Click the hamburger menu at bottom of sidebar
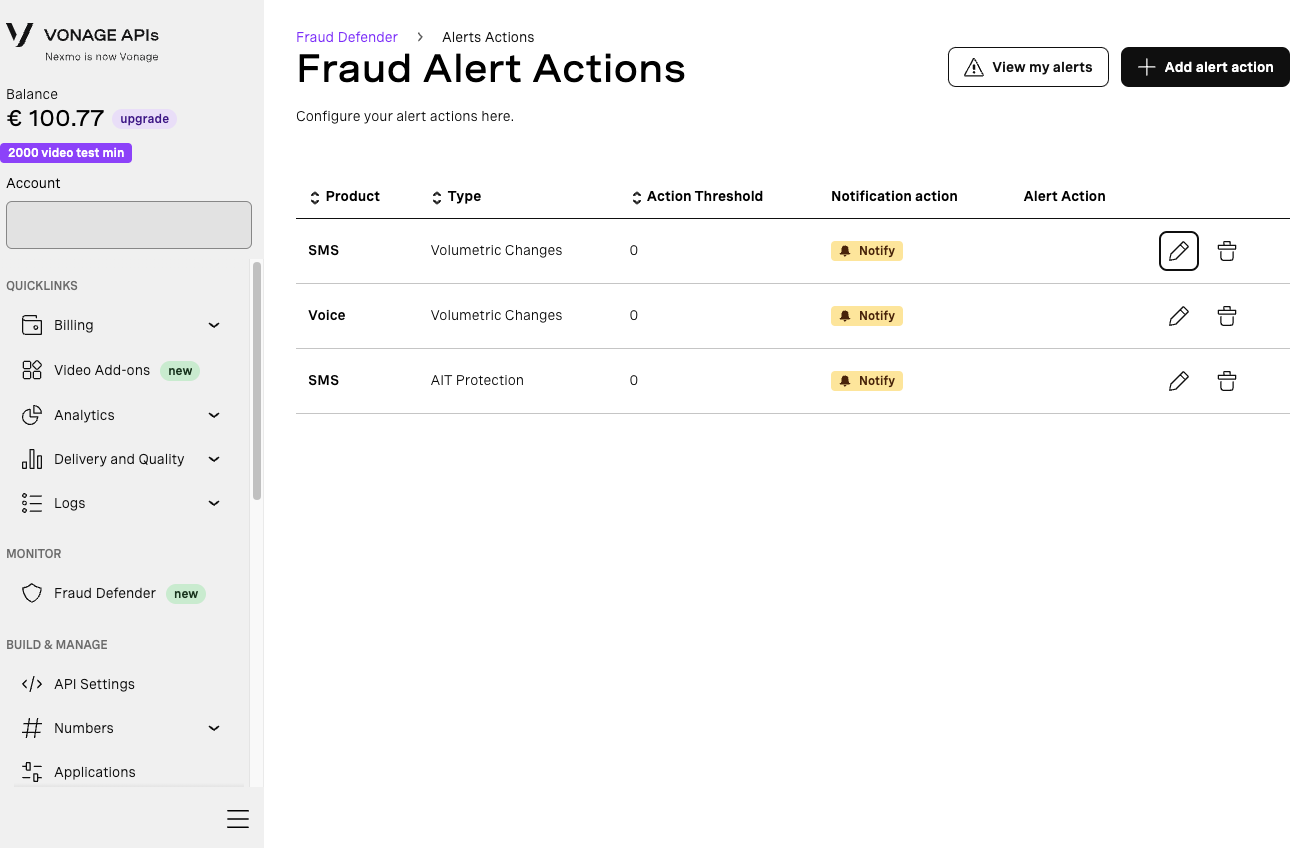The width and height of the screenshot is (1301, 848). (x=238, y=818)
